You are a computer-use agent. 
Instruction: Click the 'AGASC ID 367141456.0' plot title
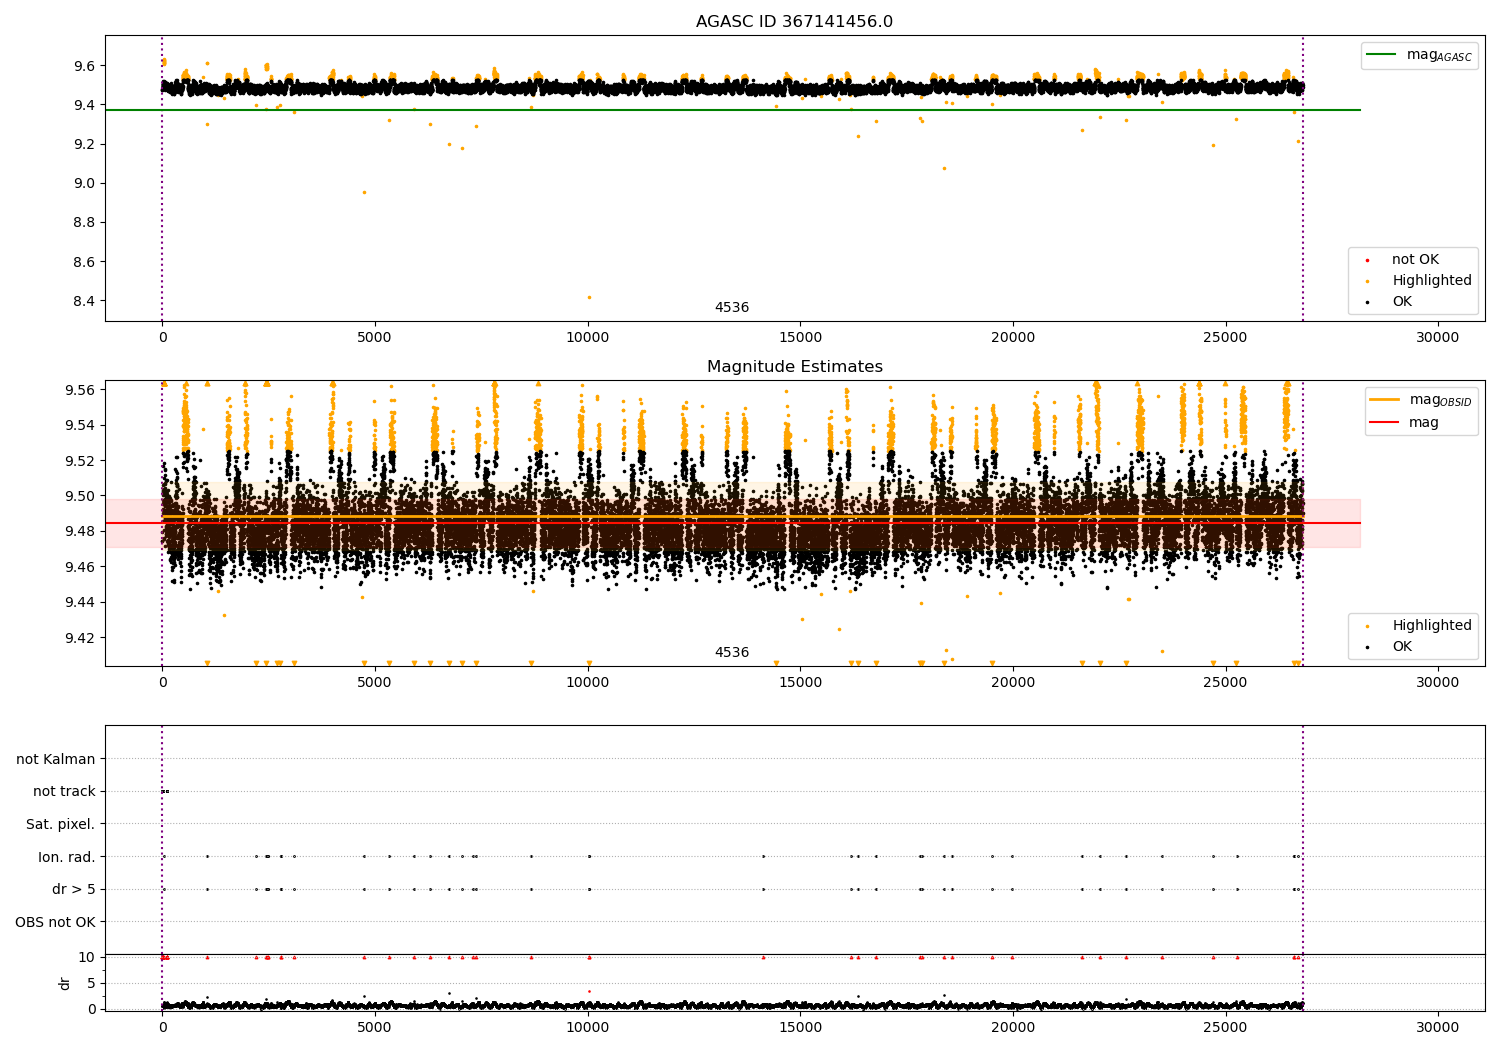pyautogui.click(x=794, y=22)
